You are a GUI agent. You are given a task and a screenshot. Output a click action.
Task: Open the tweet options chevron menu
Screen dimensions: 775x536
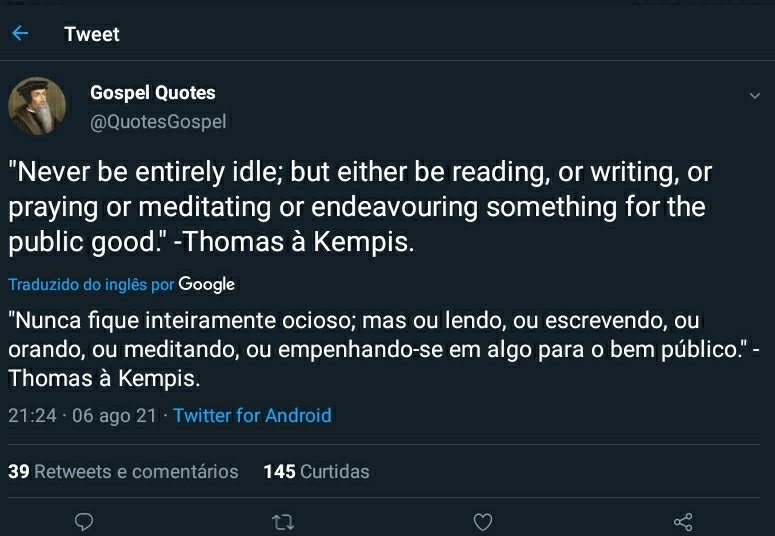pyautogui.click(x=755, y=96)
